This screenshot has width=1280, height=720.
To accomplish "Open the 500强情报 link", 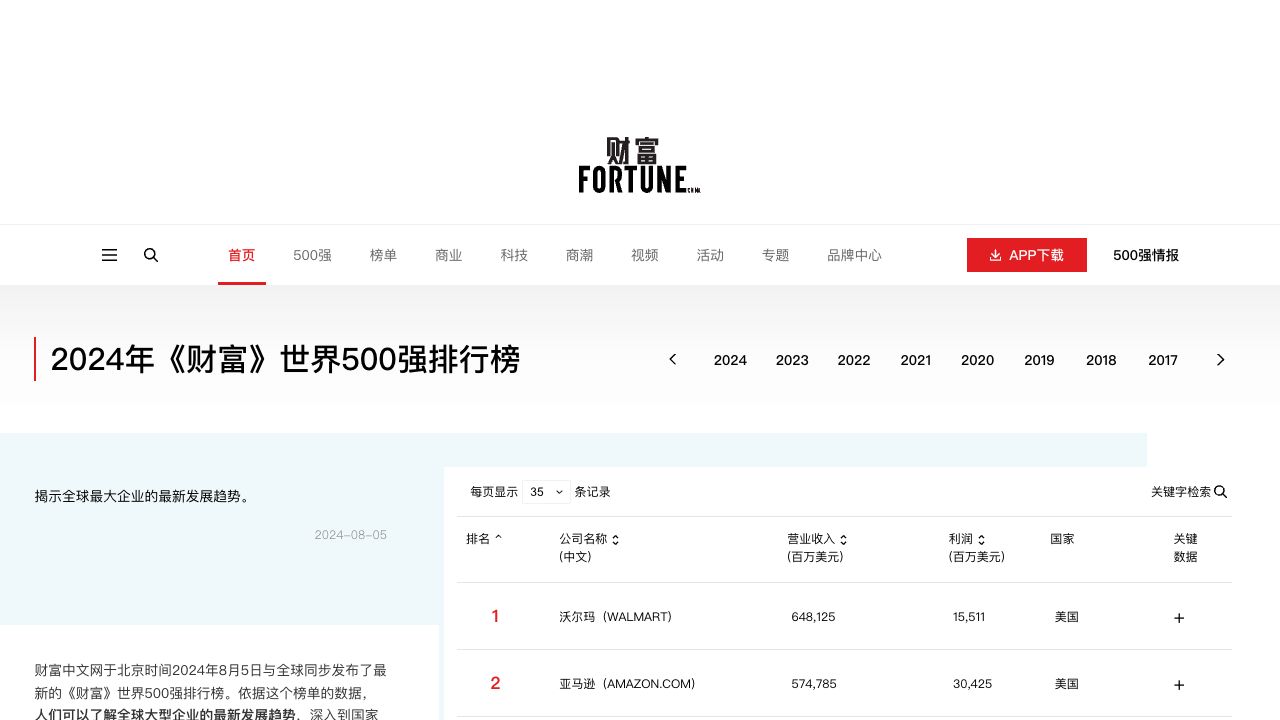I will 1145,255.
